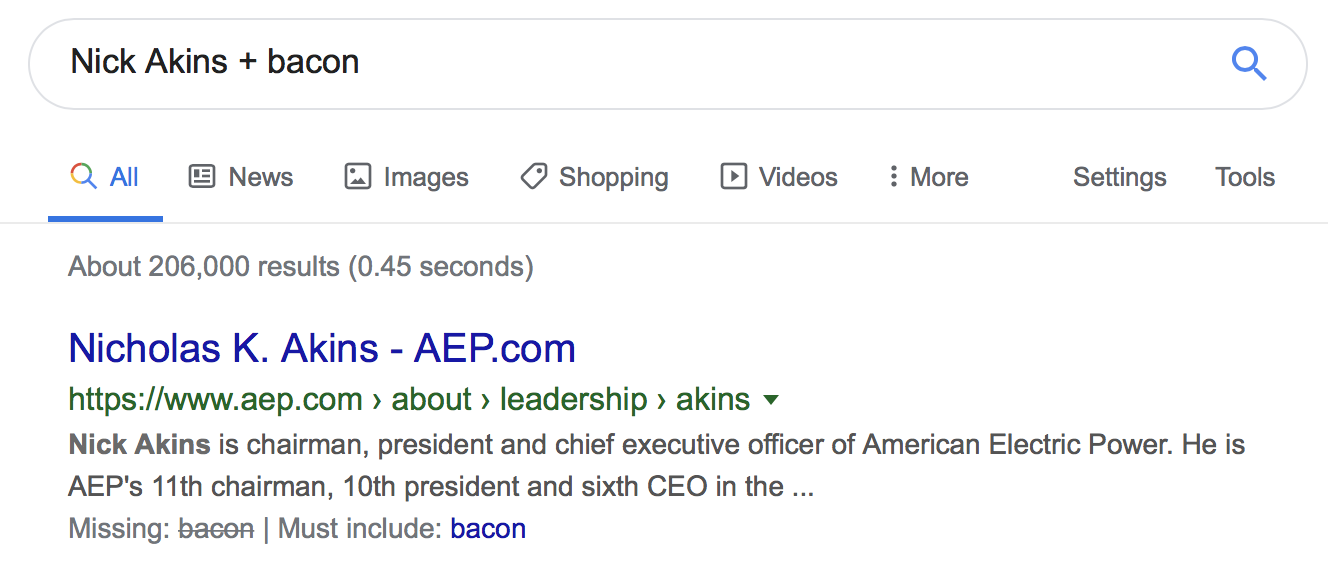
Task: Open the Settings menu
Action: tap(1119, 177)
